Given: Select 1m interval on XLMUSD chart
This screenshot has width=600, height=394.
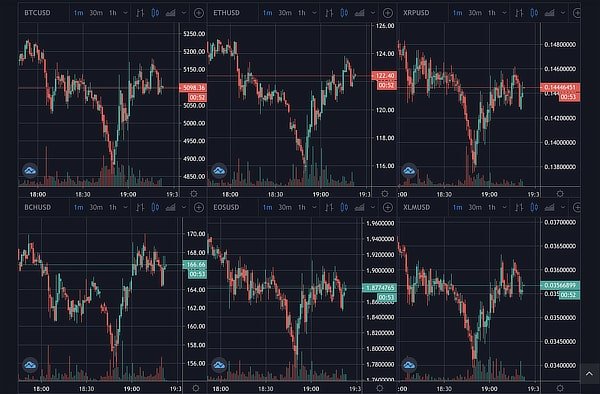Looking at the screenshot, I should coord(458,207).
